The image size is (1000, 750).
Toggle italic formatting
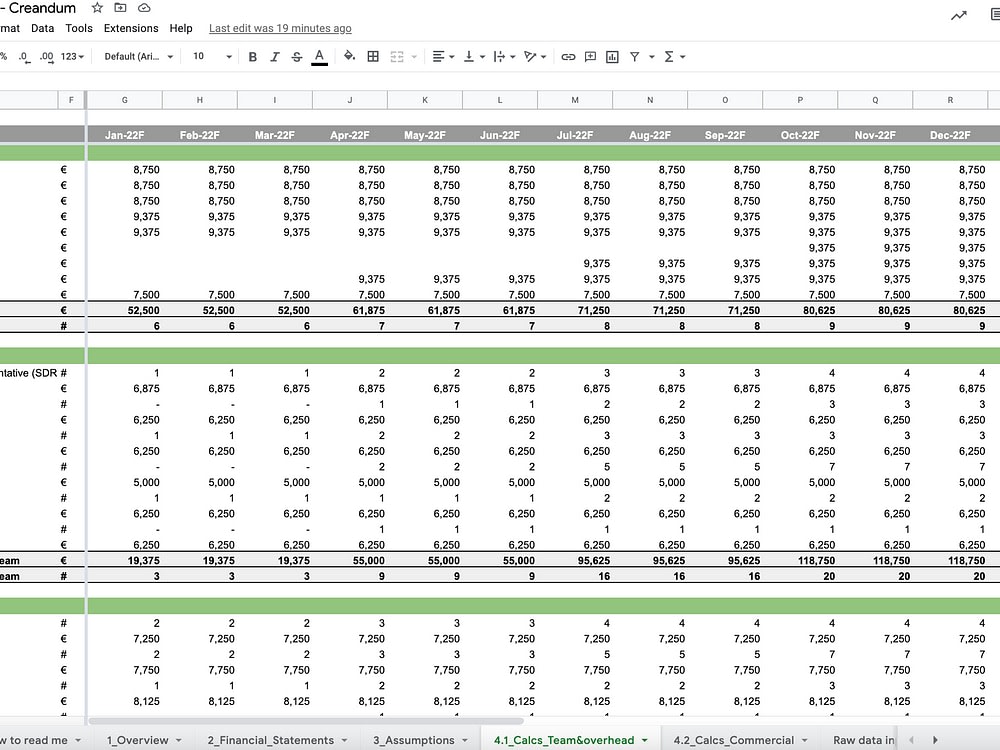point(275,57)
